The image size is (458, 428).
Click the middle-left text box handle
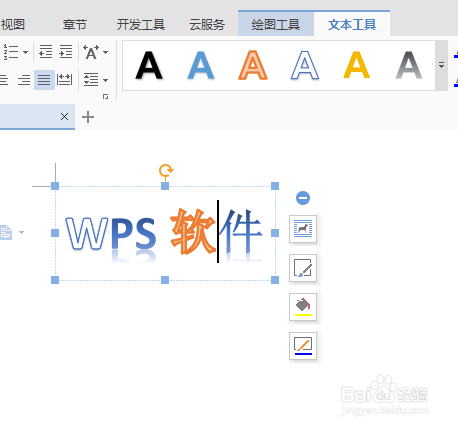(55, 233)
